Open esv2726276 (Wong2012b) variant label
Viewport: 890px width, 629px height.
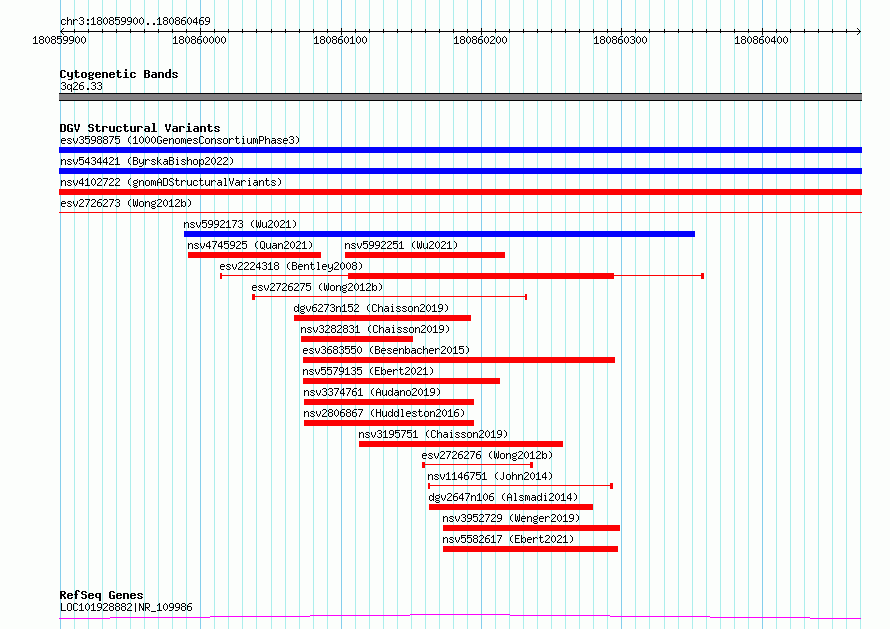487,455
